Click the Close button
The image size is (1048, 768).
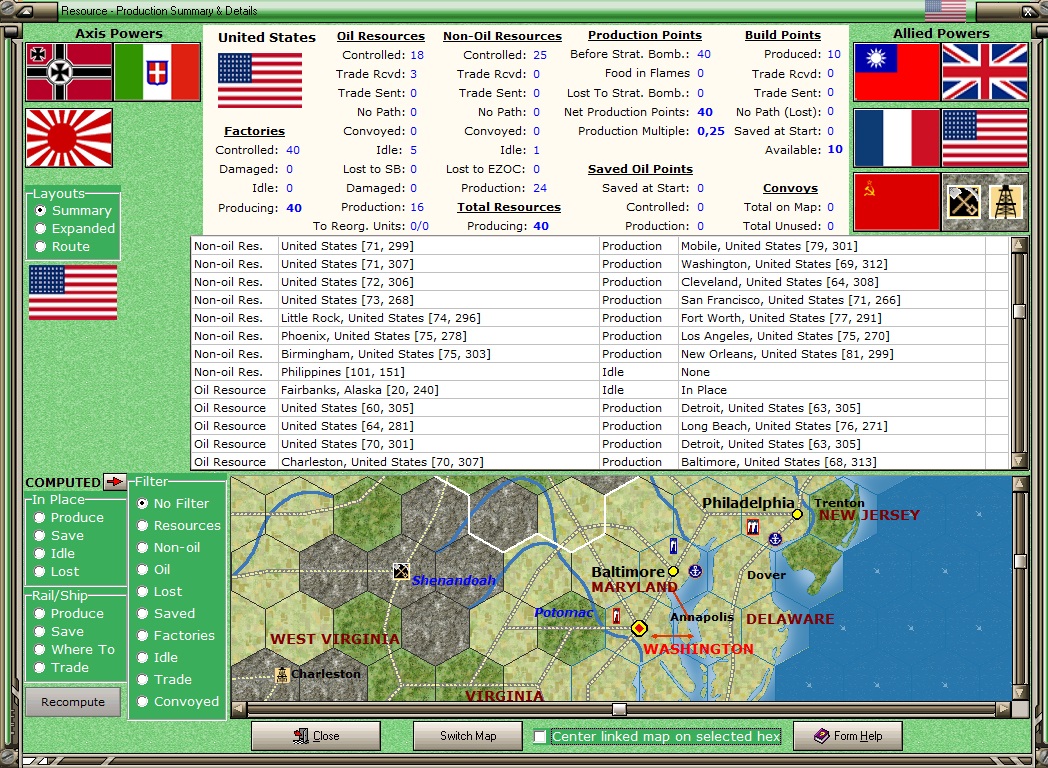click(x=316, y=736)
